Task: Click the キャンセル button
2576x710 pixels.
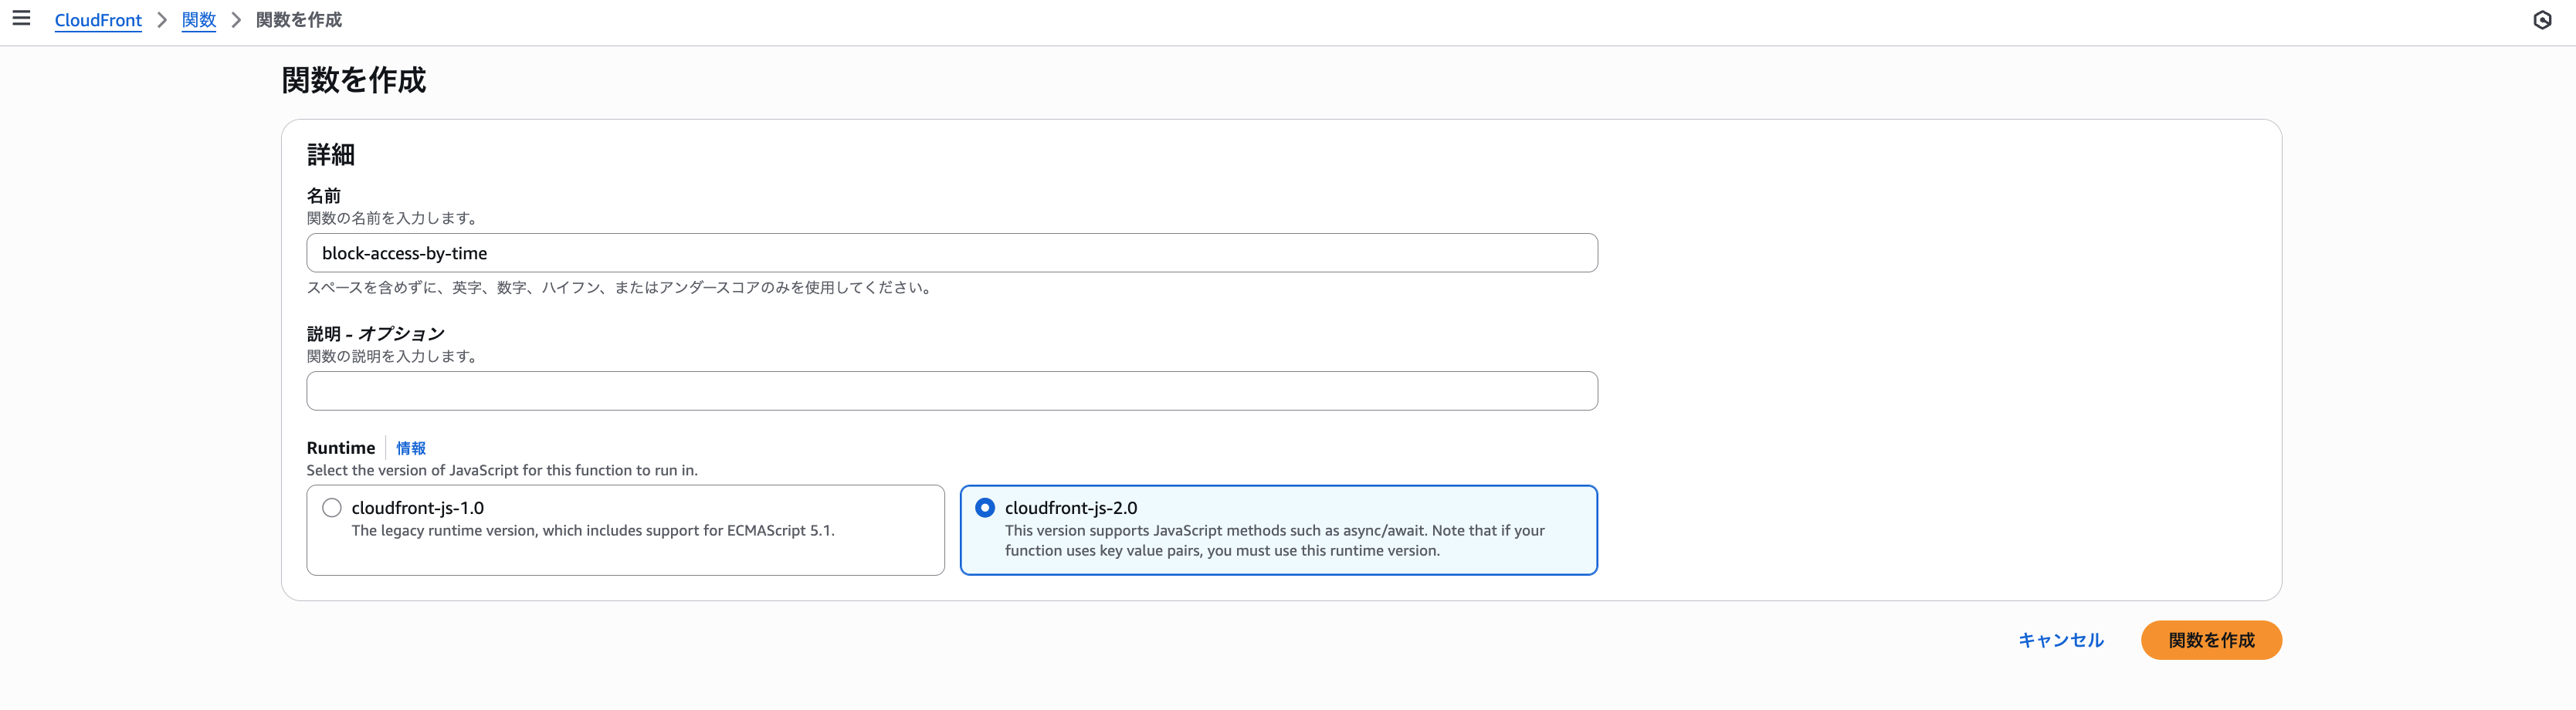Action: (x=2061, y=640)
